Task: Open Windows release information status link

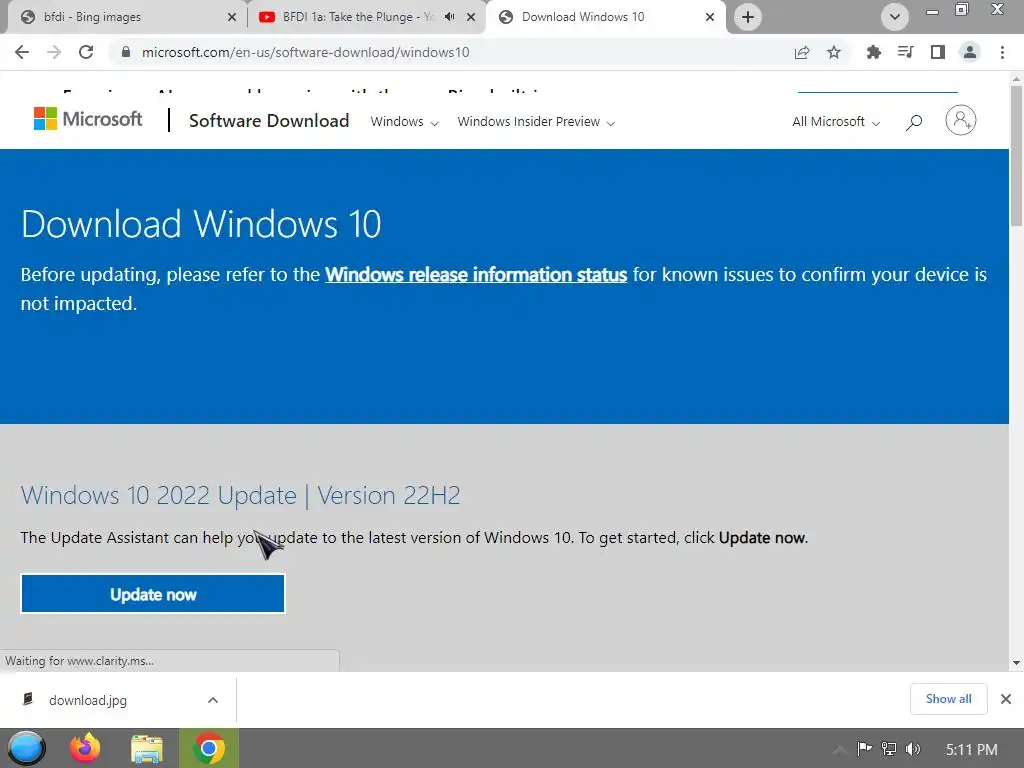Action: (476, 274)
